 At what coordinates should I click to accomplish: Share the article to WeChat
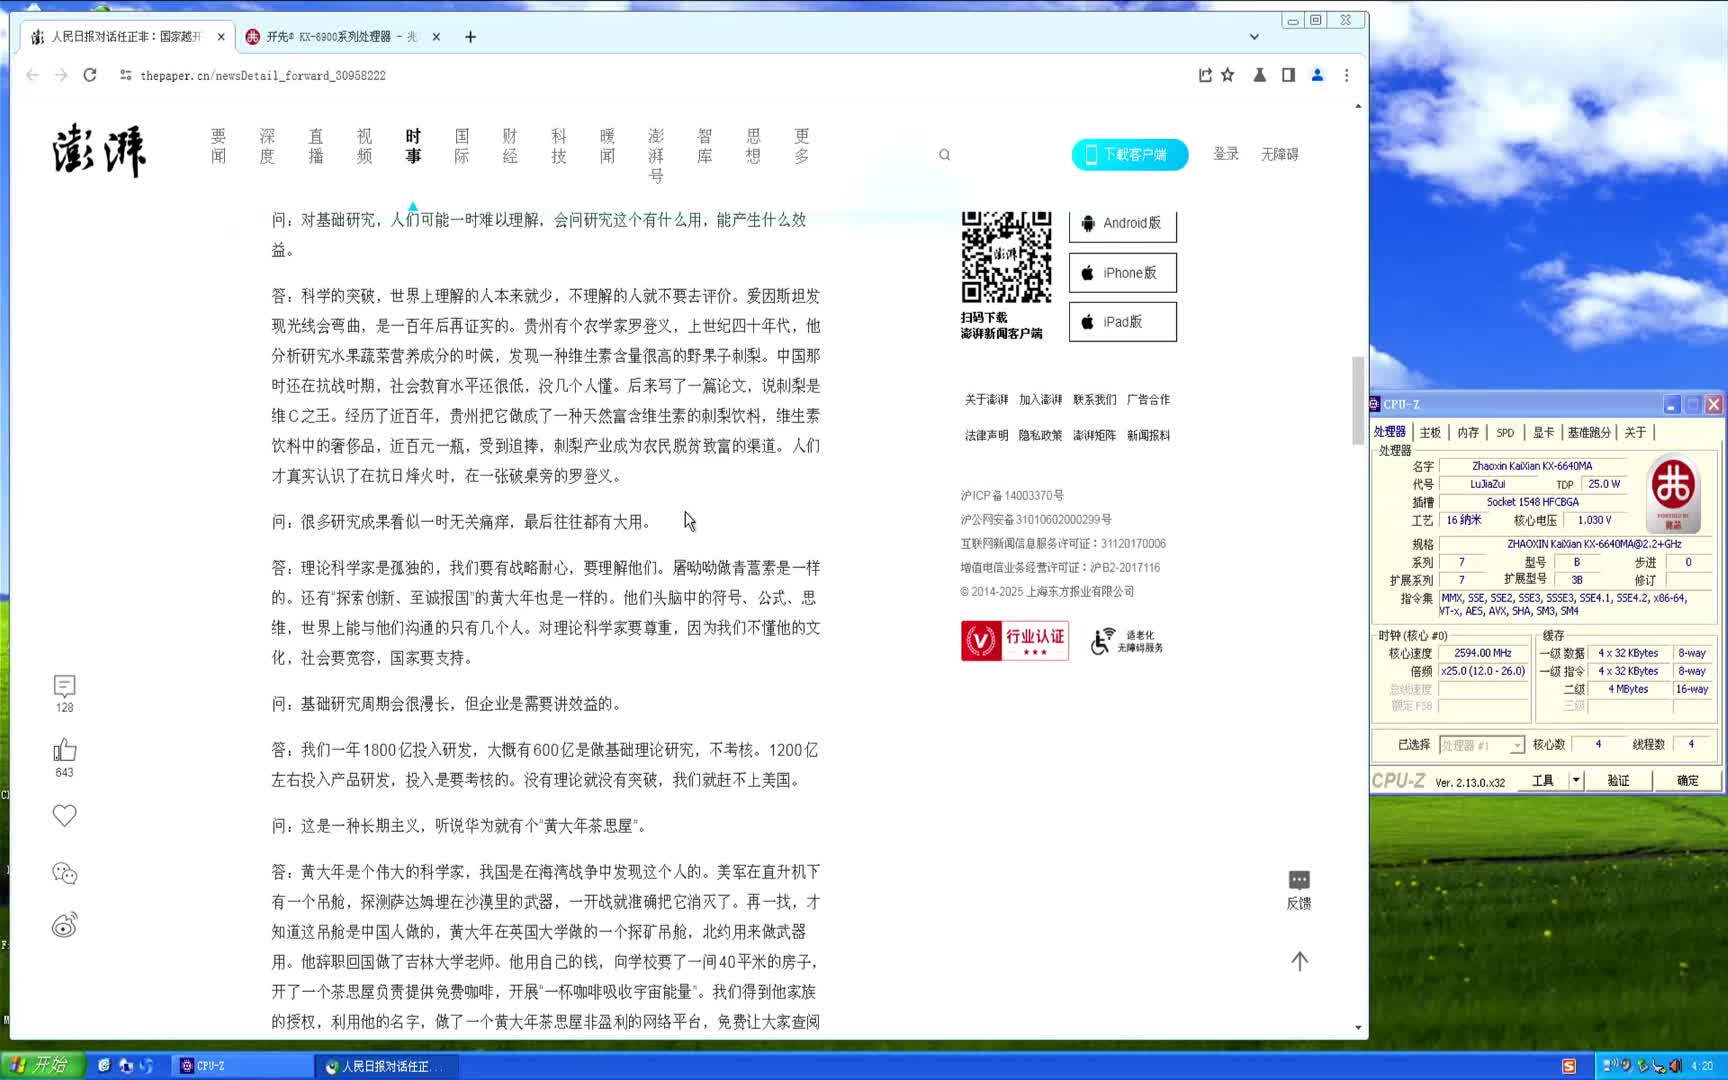[63, 872]
